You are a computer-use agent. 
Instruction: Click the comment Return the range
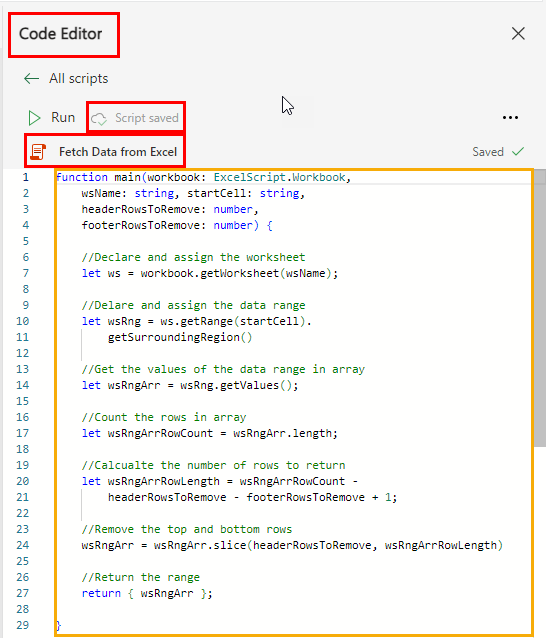click(x=140, y=577)
